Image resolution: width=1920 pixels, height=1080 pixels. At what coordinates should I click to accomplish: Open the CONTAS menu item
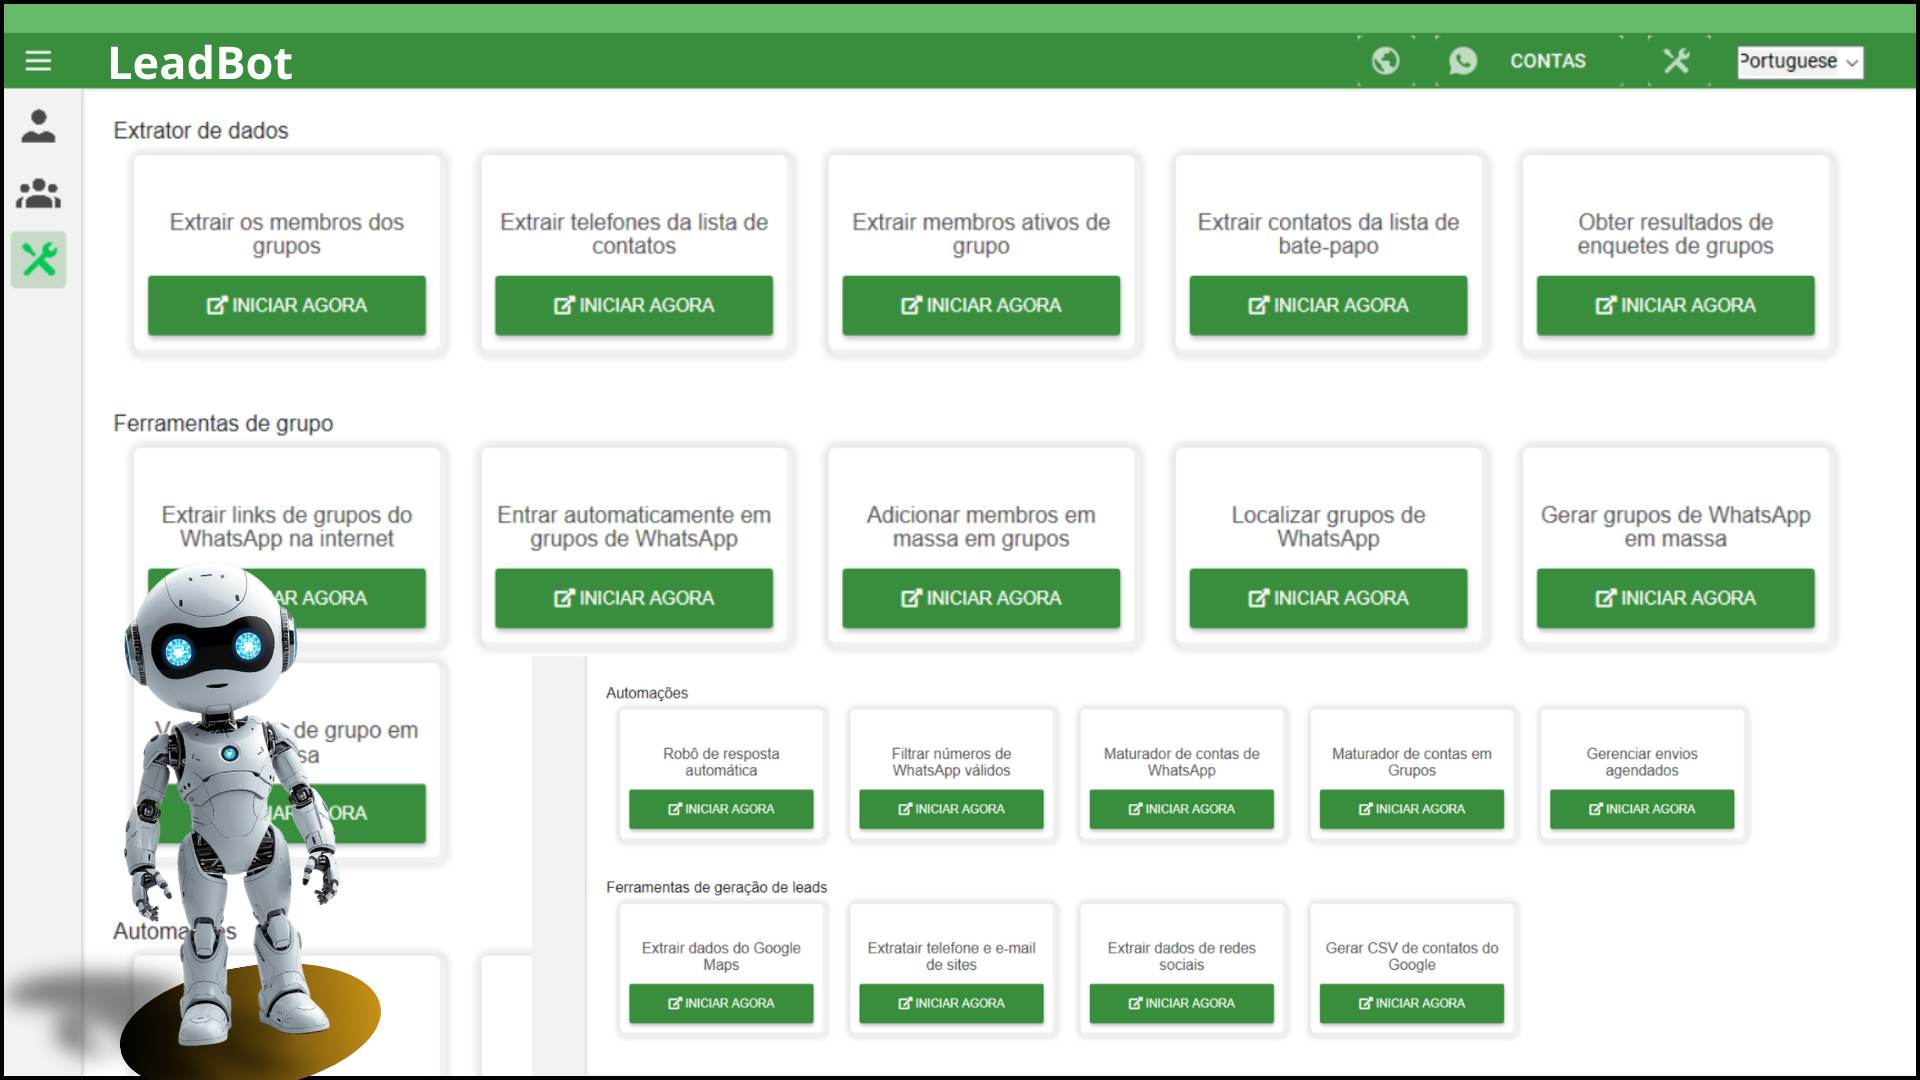(x=1547, y=61)
